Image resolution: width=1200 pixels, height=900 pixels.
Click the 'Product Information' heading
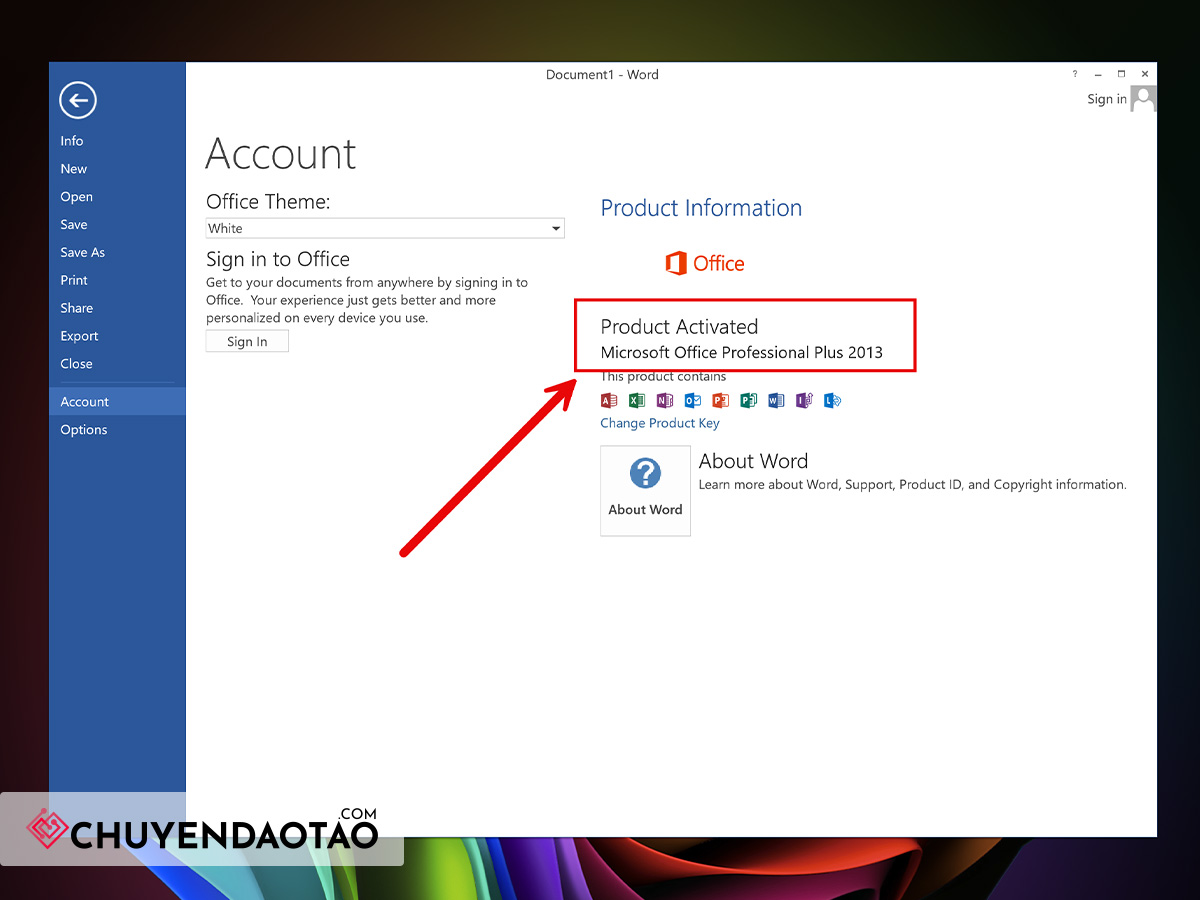coord(701,208)
